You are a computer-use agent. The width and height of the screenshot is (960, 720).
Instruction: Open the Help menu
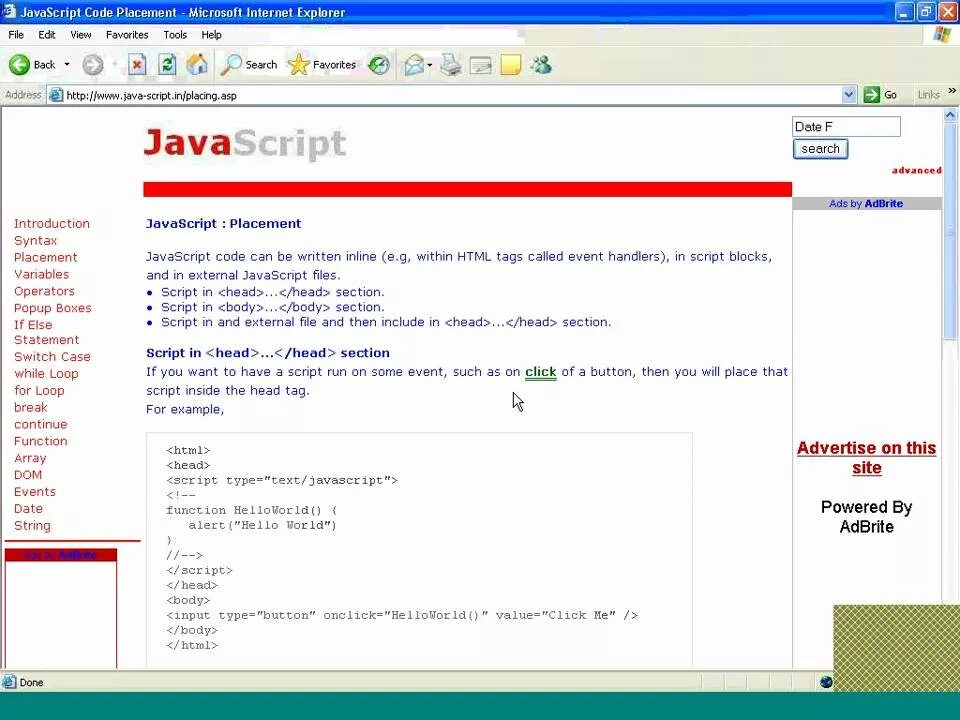(x=211, y=35)
